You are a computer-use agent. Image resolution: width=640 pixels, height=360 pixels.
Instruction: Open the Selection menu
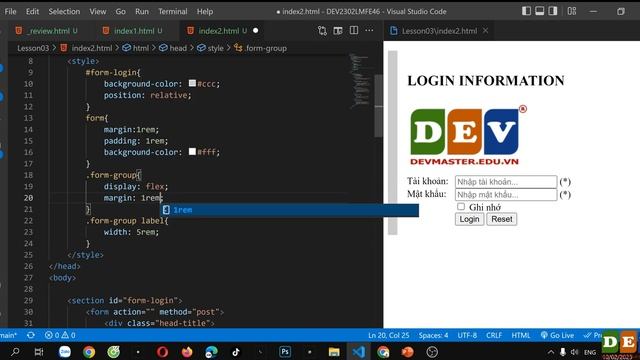(x=64, y=11)
